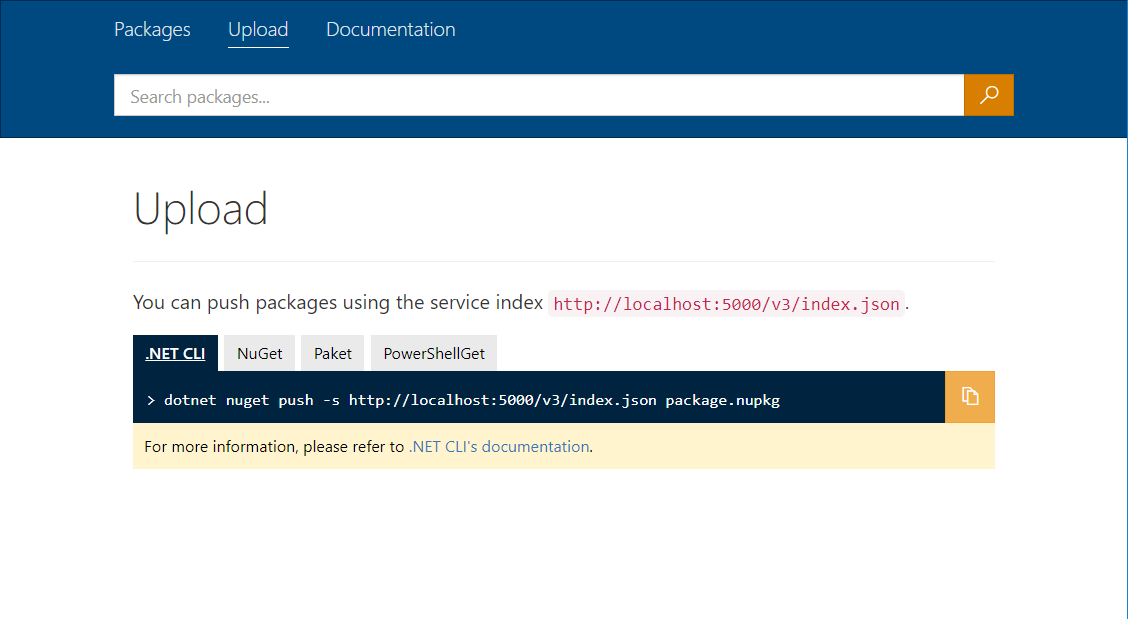The width and height of the screenshot is (1128, 619).
Task: Switch to the Paket tab
Action: (x=333, y=353)
